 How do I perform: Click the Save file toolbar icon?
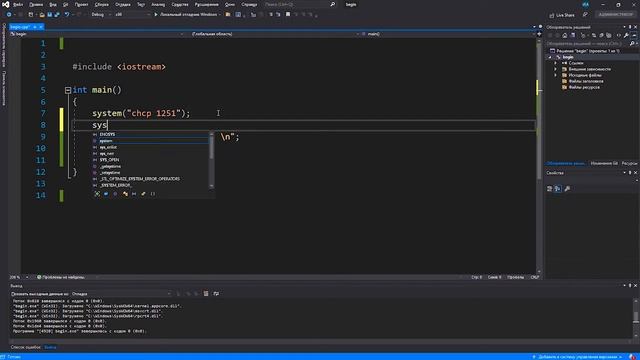pyautogui.click(x=49, y=15)
